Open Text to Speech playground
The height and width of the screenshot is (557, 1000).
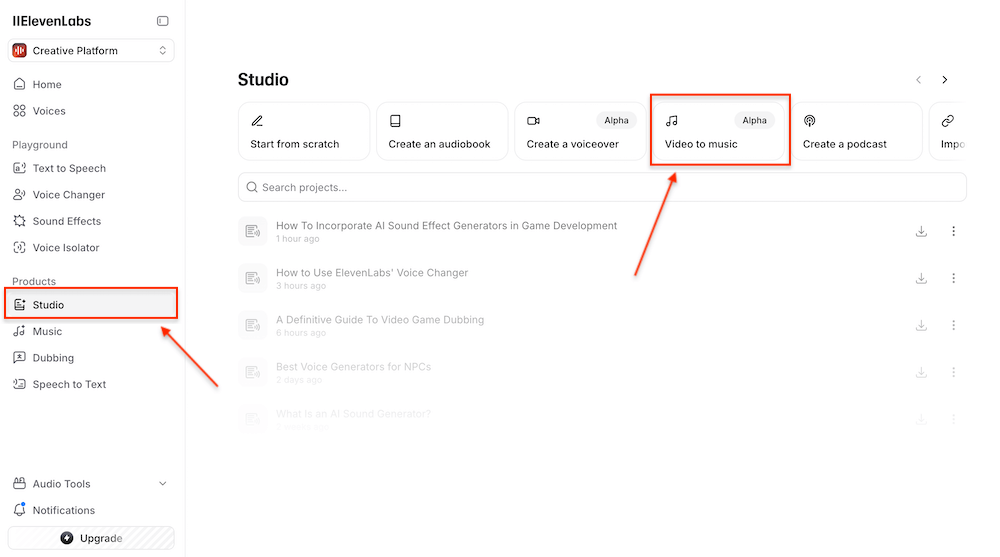[x=69, y=168]
